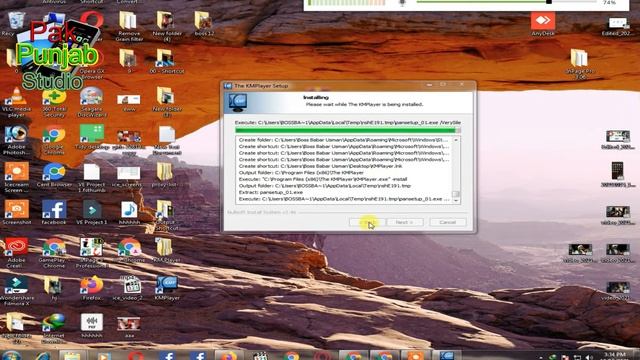Click Cancel in the KMPlayer Setup dialog
Image resolution: width=640 pixels, height=360 pixels.
click(447, 222)
